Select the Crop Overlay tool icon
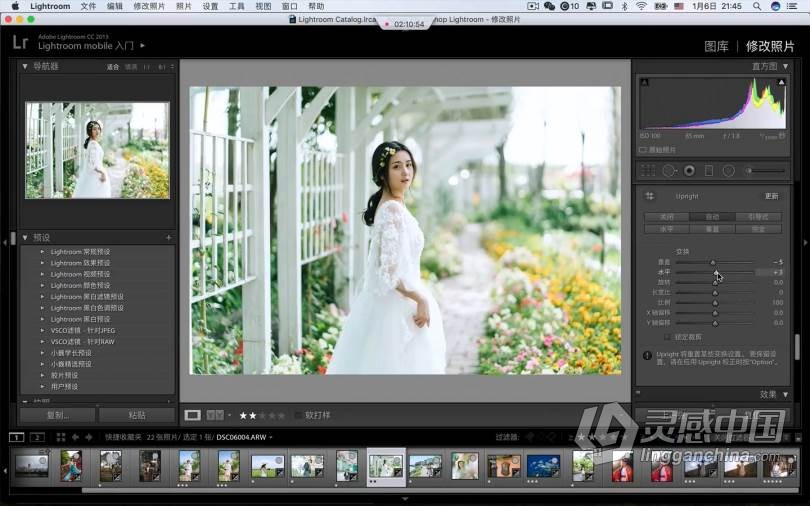810x506 pixels. pyautogui.click(x=648, y=170)
